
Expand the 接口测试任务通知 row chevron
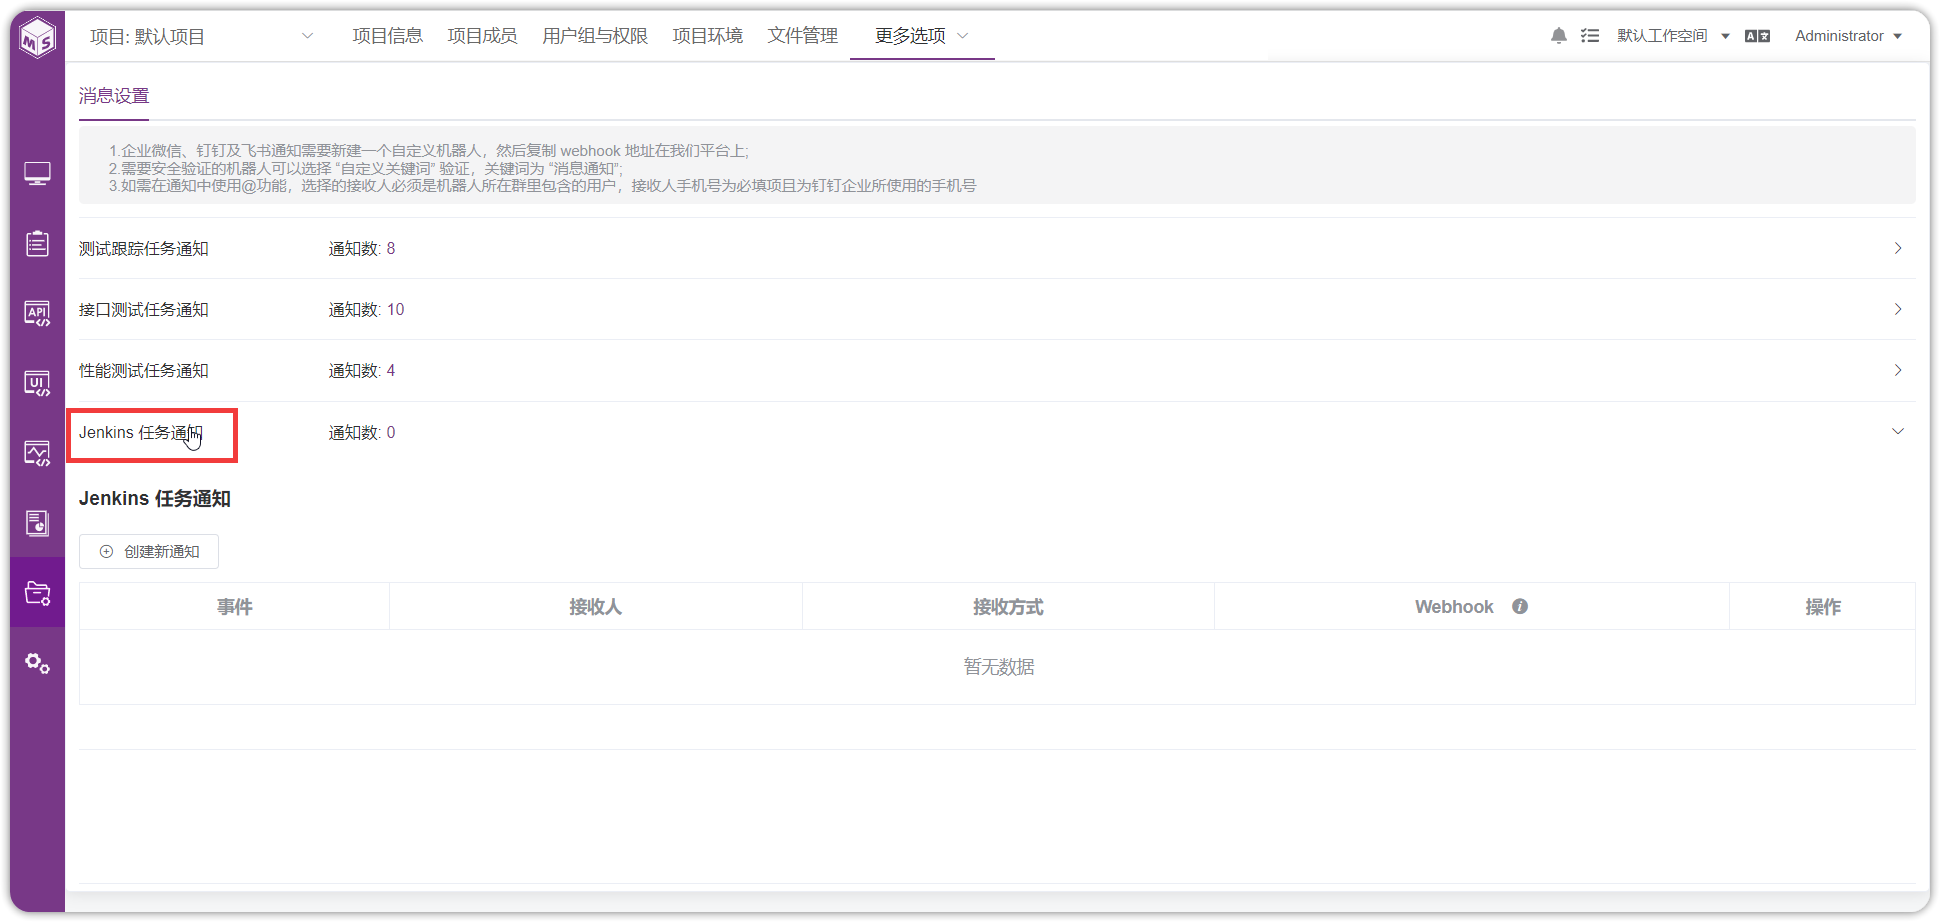pyautogui.click(x=1897, y=309)
